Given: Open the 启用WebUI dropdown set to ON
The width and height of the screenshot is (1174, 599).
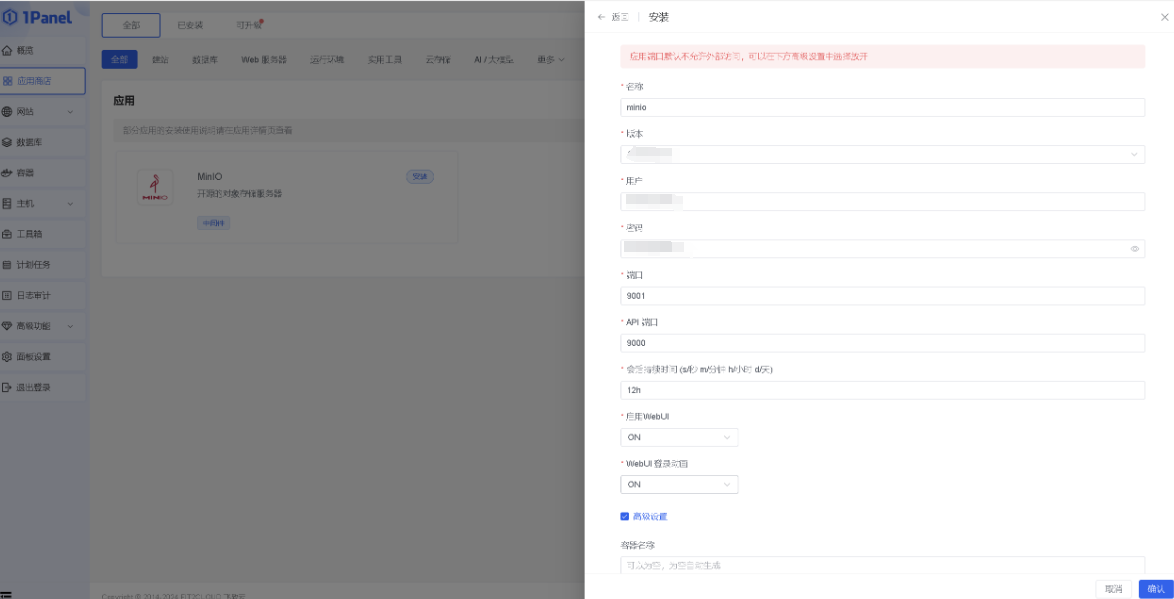Looking at the screenshot, I should 679,437.
